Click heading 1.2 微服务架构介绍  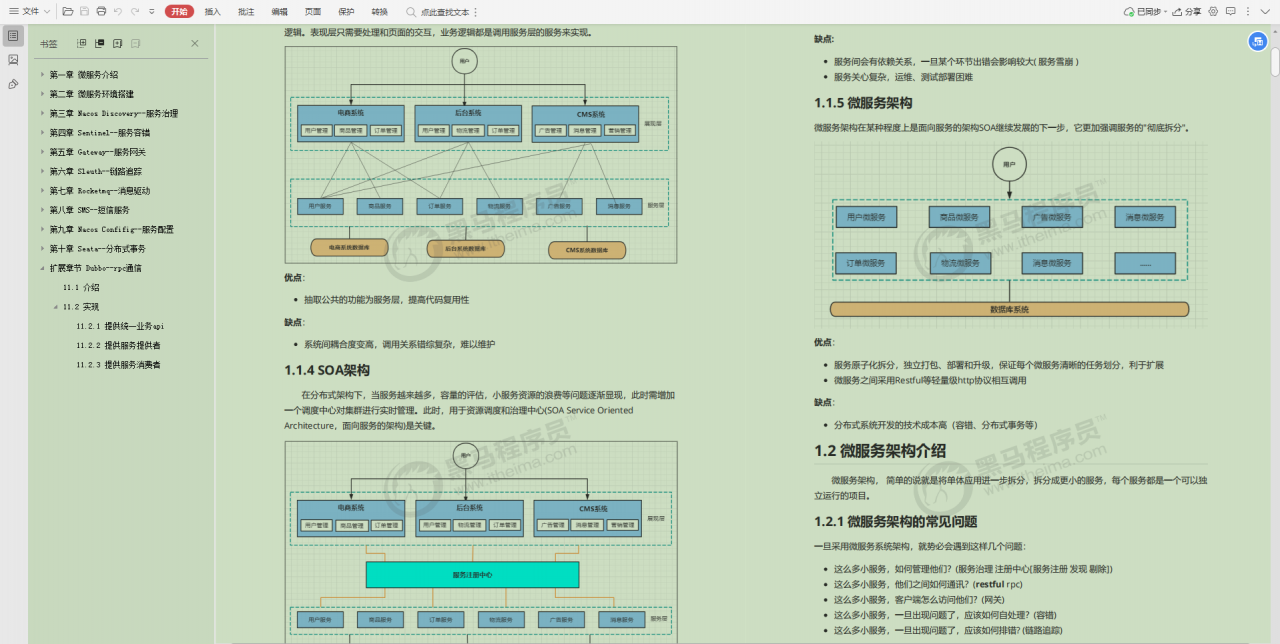pos(880,451)
